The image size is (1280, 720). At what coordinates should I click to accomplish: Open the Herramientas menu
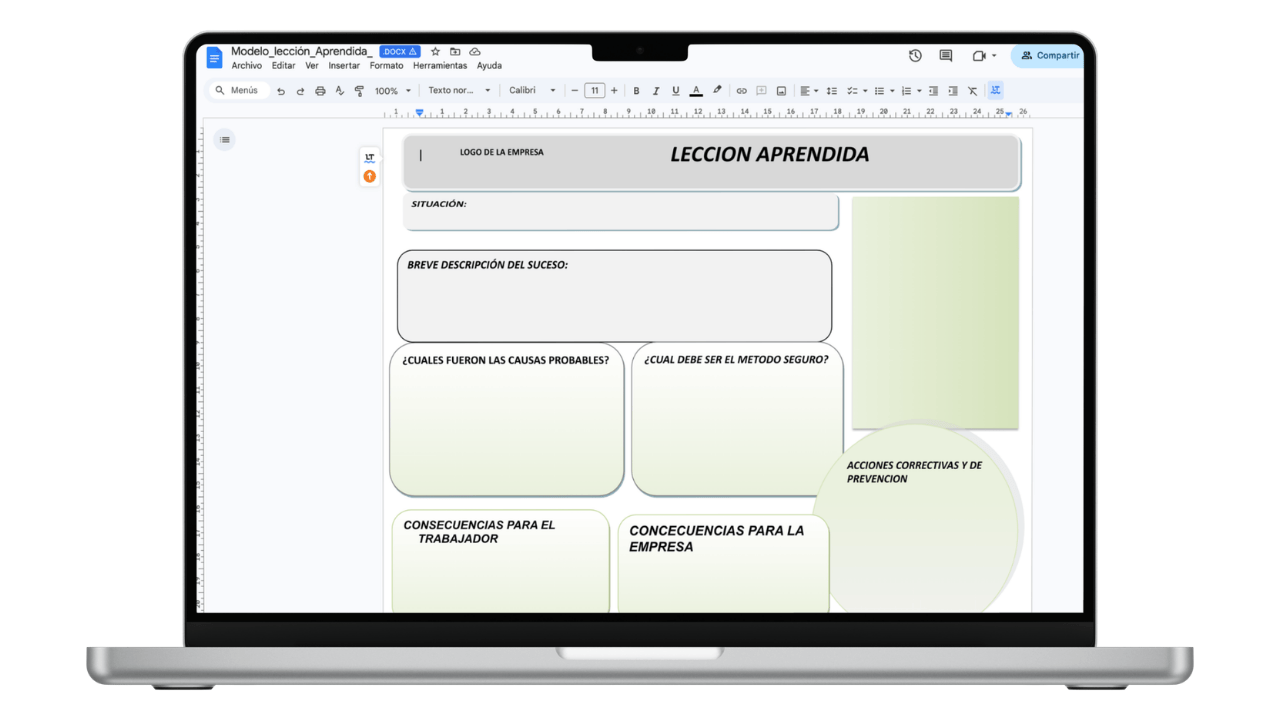pyautogui.click(x=441, y=64)
